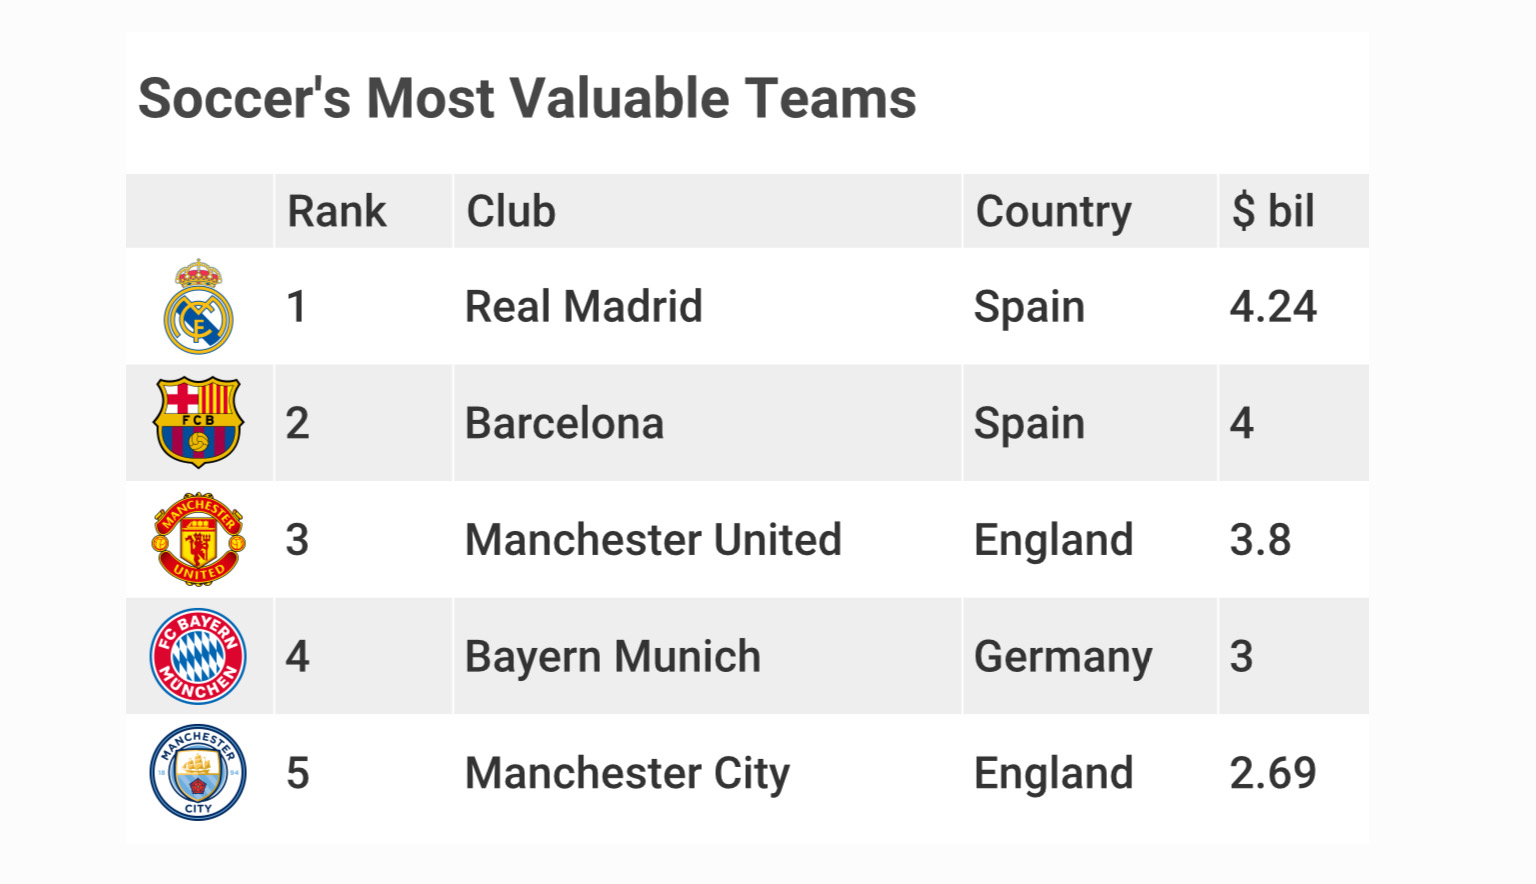Viewport: 1536px width, 884px height.
Task: Click the Club column header
Action: point(511,212)
